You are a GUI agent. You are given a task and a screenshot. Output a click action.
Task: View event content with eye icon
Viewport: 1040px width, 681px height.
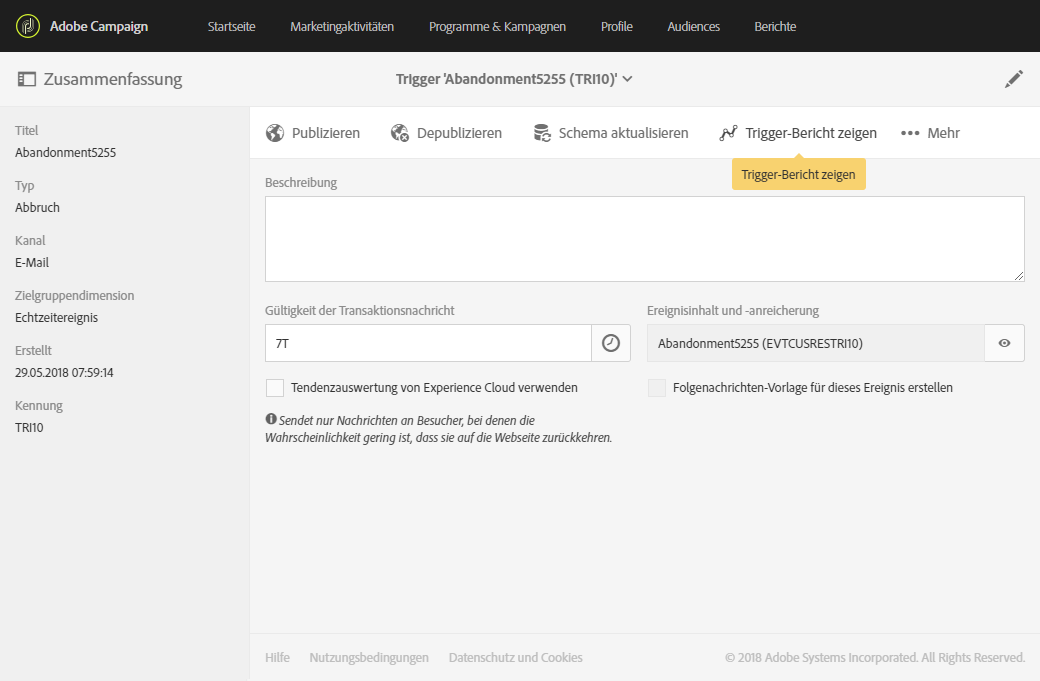pos(1004,343)
